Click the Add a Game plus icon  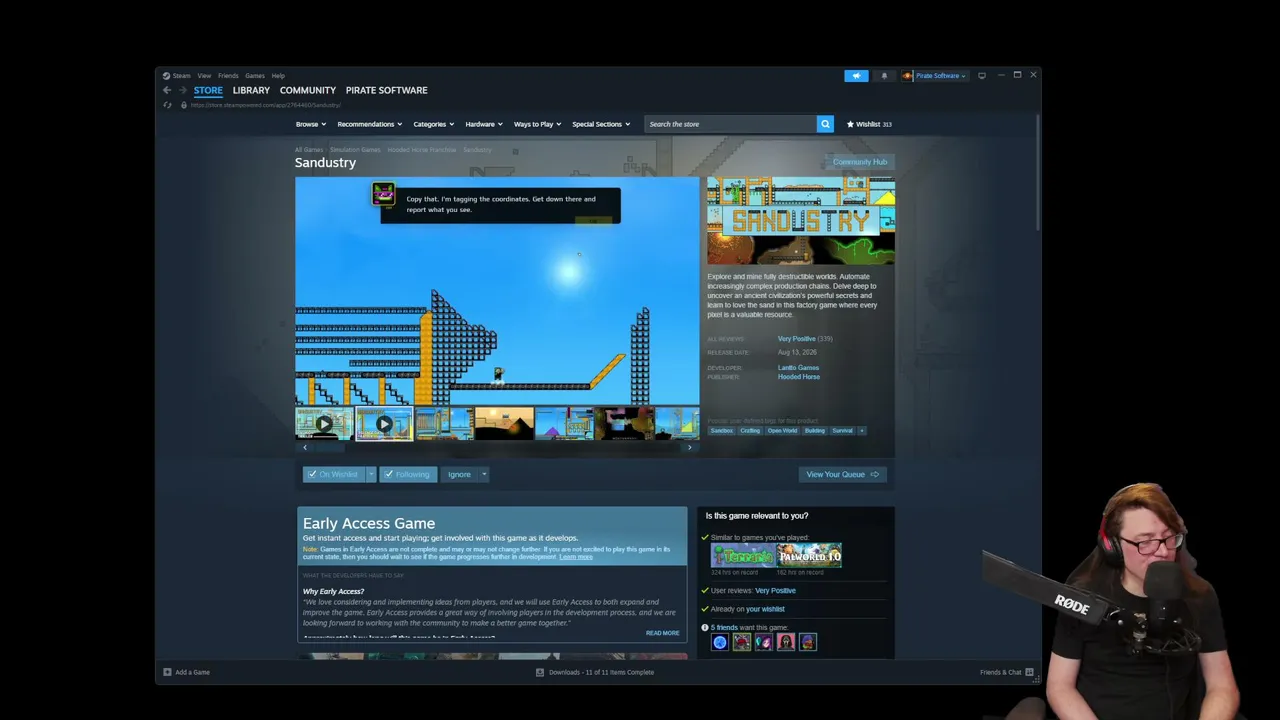tap(167, 672)
